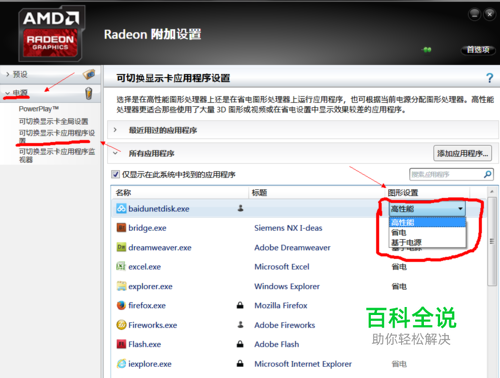Click lock icon in Flash.exe row
Viewport: 500px width, 378px height.
pos(240,344)
